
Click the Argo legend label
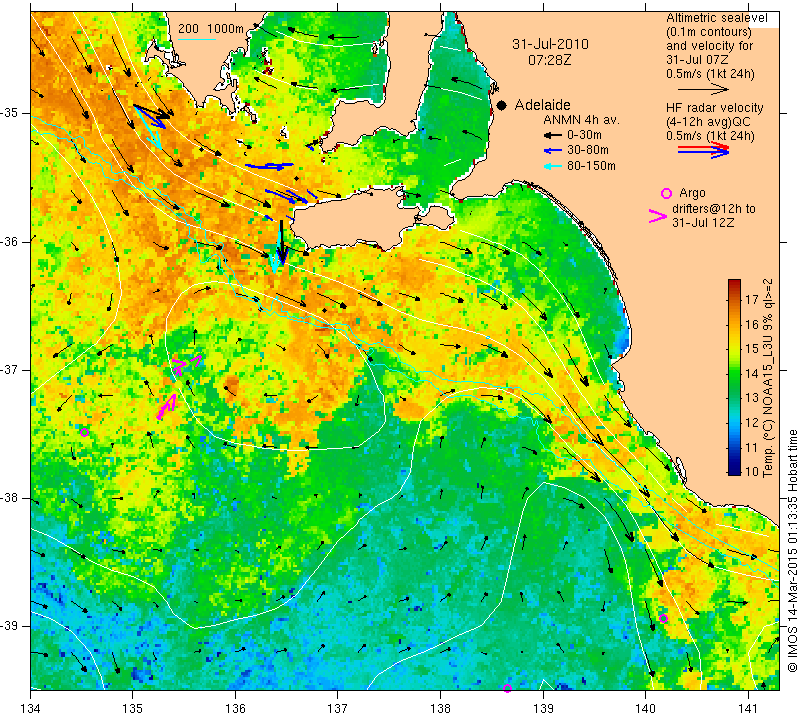[692, 193]
